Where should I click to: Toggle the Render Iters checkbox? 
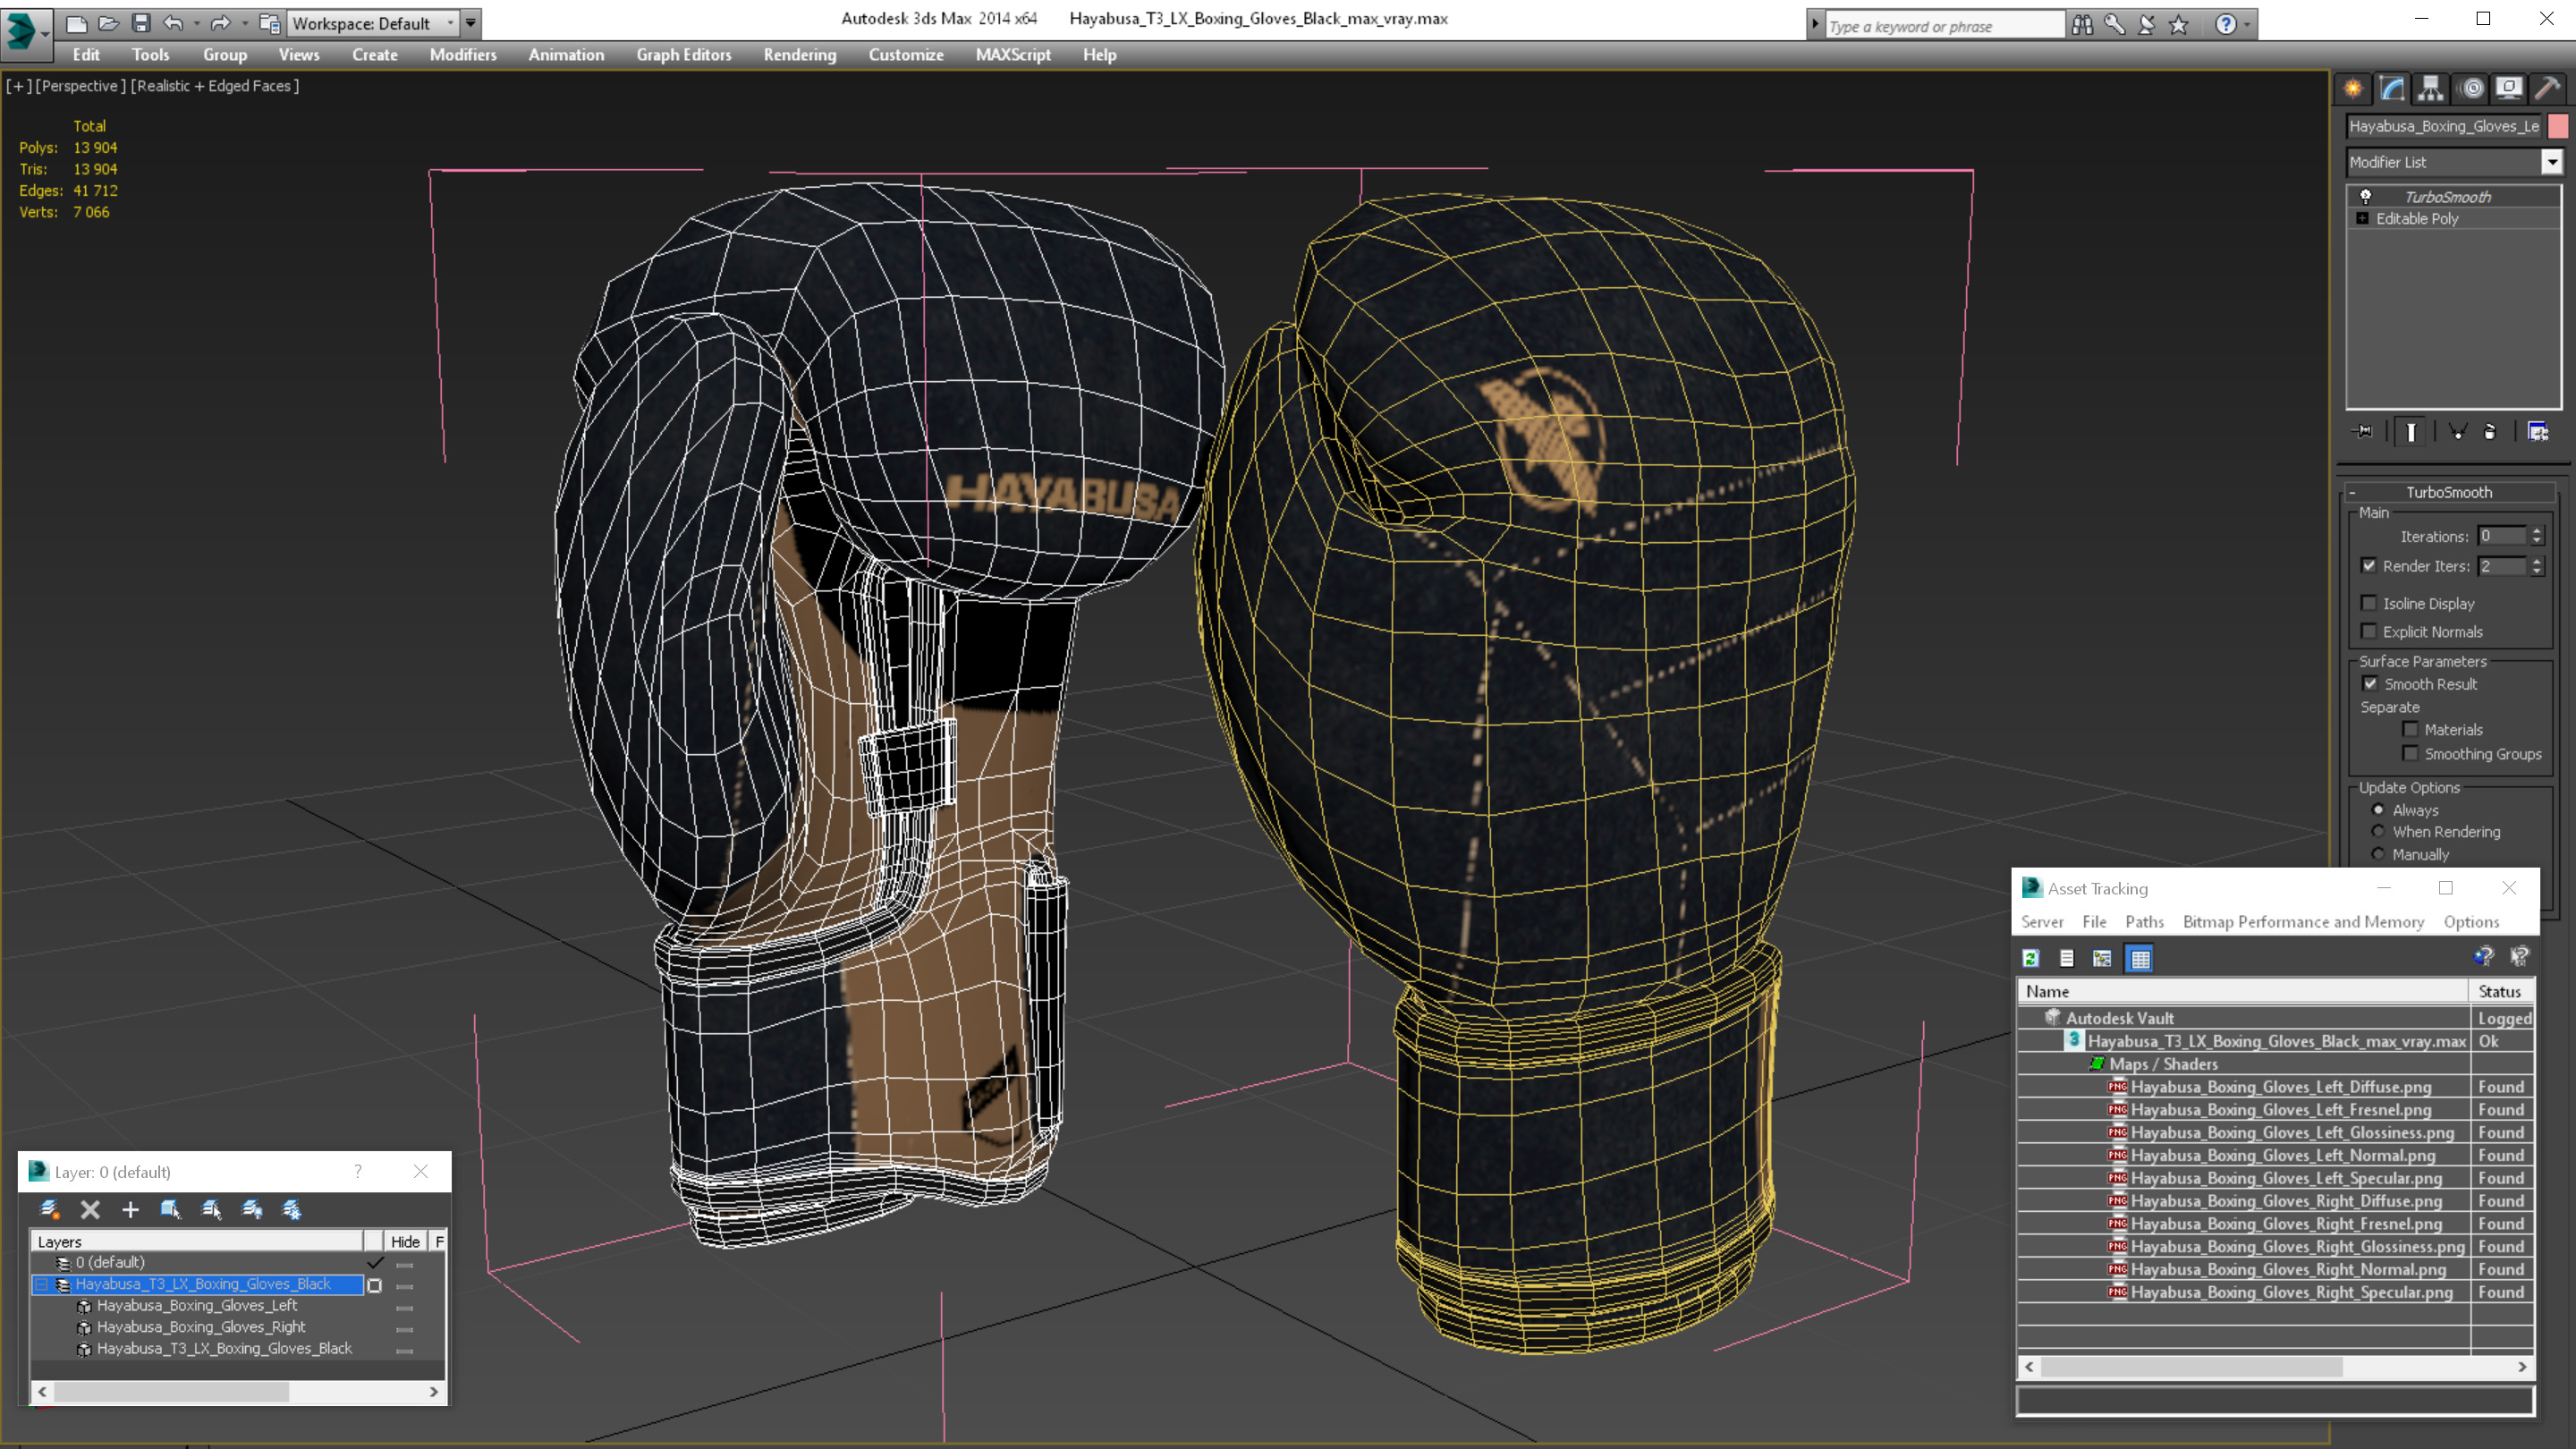[x=2369, y=566]
